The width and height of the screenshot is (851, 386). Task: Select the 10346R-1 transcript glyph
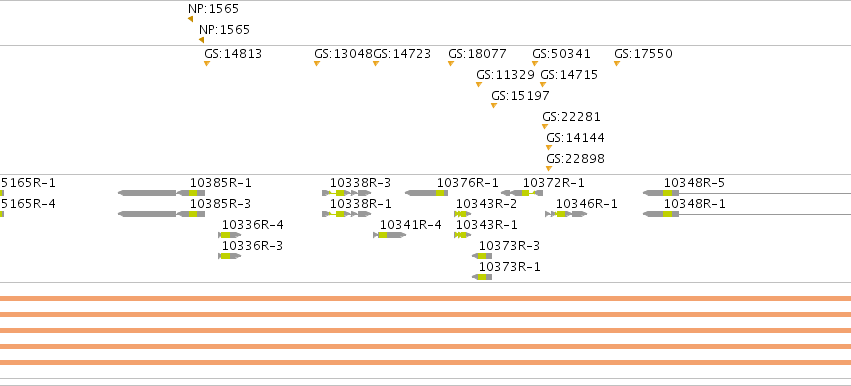coord(566,214)
